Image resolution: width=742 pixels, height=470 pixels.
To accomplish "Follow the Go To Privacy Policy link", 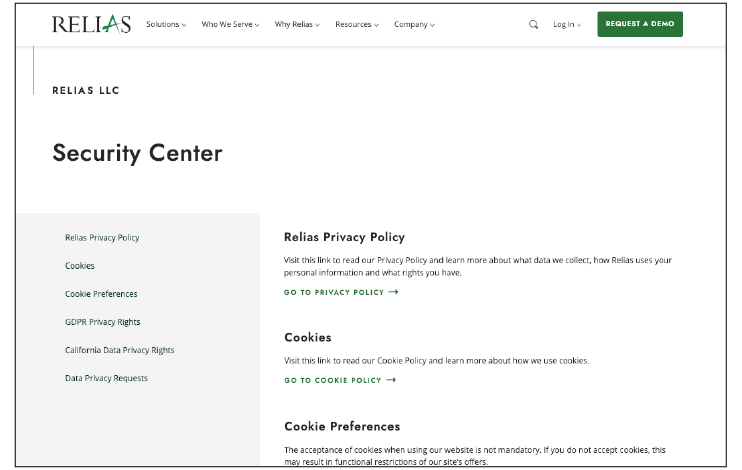I will (341, 293).
